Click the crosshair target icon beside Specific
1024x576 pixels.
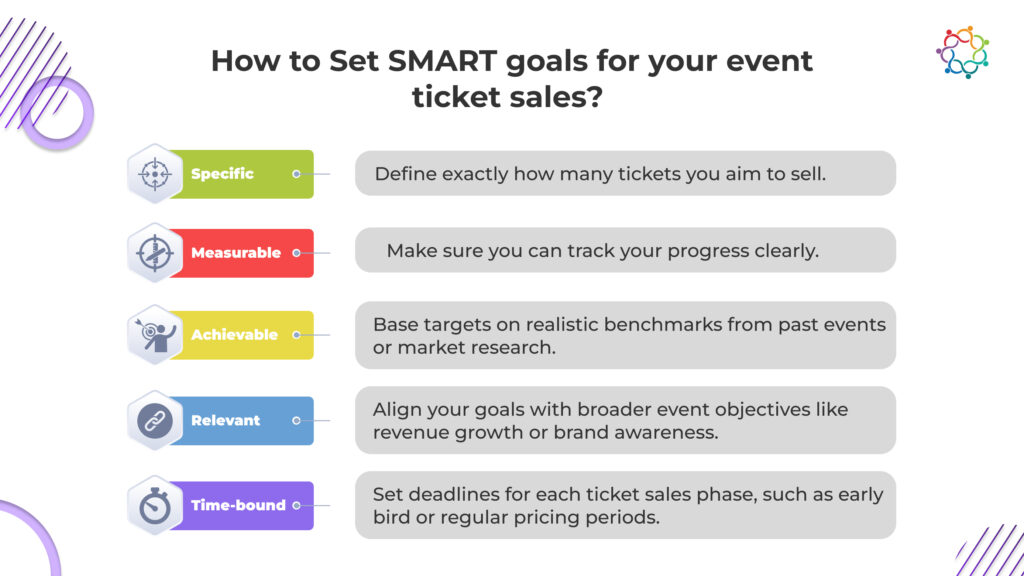[x=155, y=174]
